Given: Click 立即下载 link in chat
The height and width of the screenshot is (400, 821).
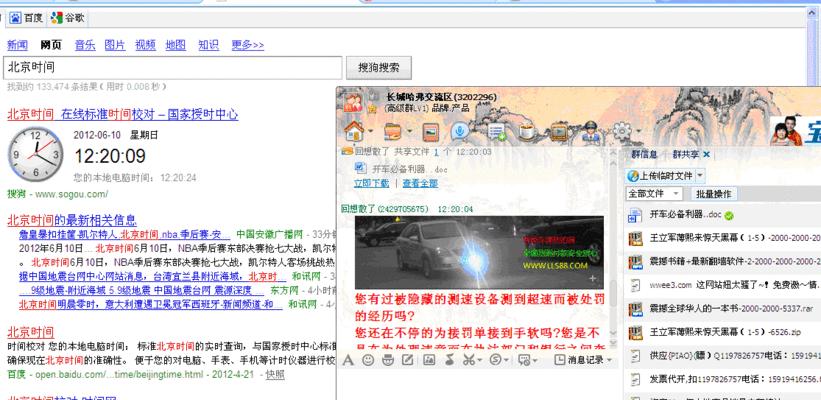Looking at the screenshot, I should coord(371,183).
